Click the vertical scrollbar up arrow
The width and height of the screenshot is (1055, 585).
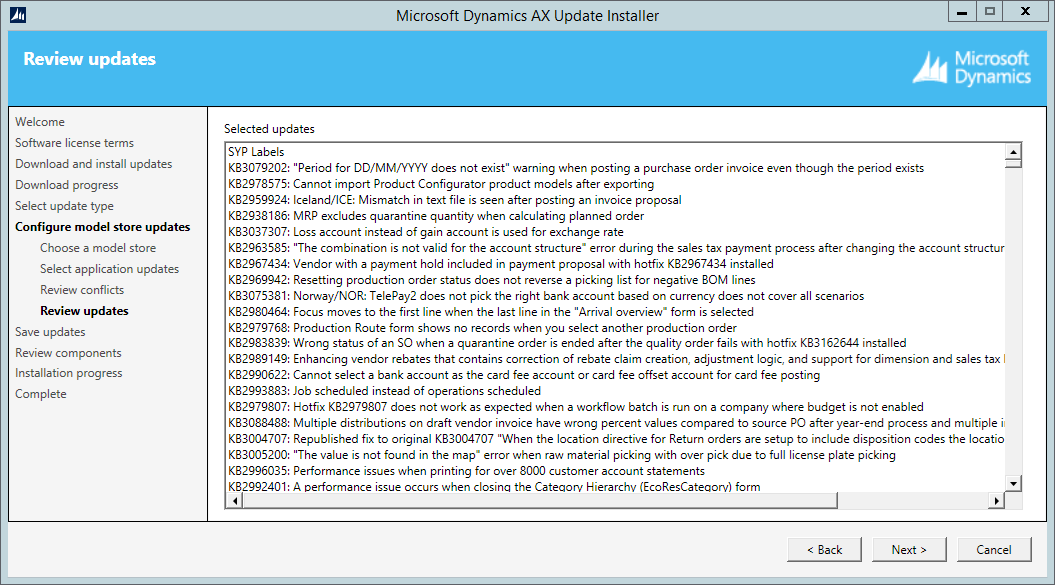[x=1013, y=151]
